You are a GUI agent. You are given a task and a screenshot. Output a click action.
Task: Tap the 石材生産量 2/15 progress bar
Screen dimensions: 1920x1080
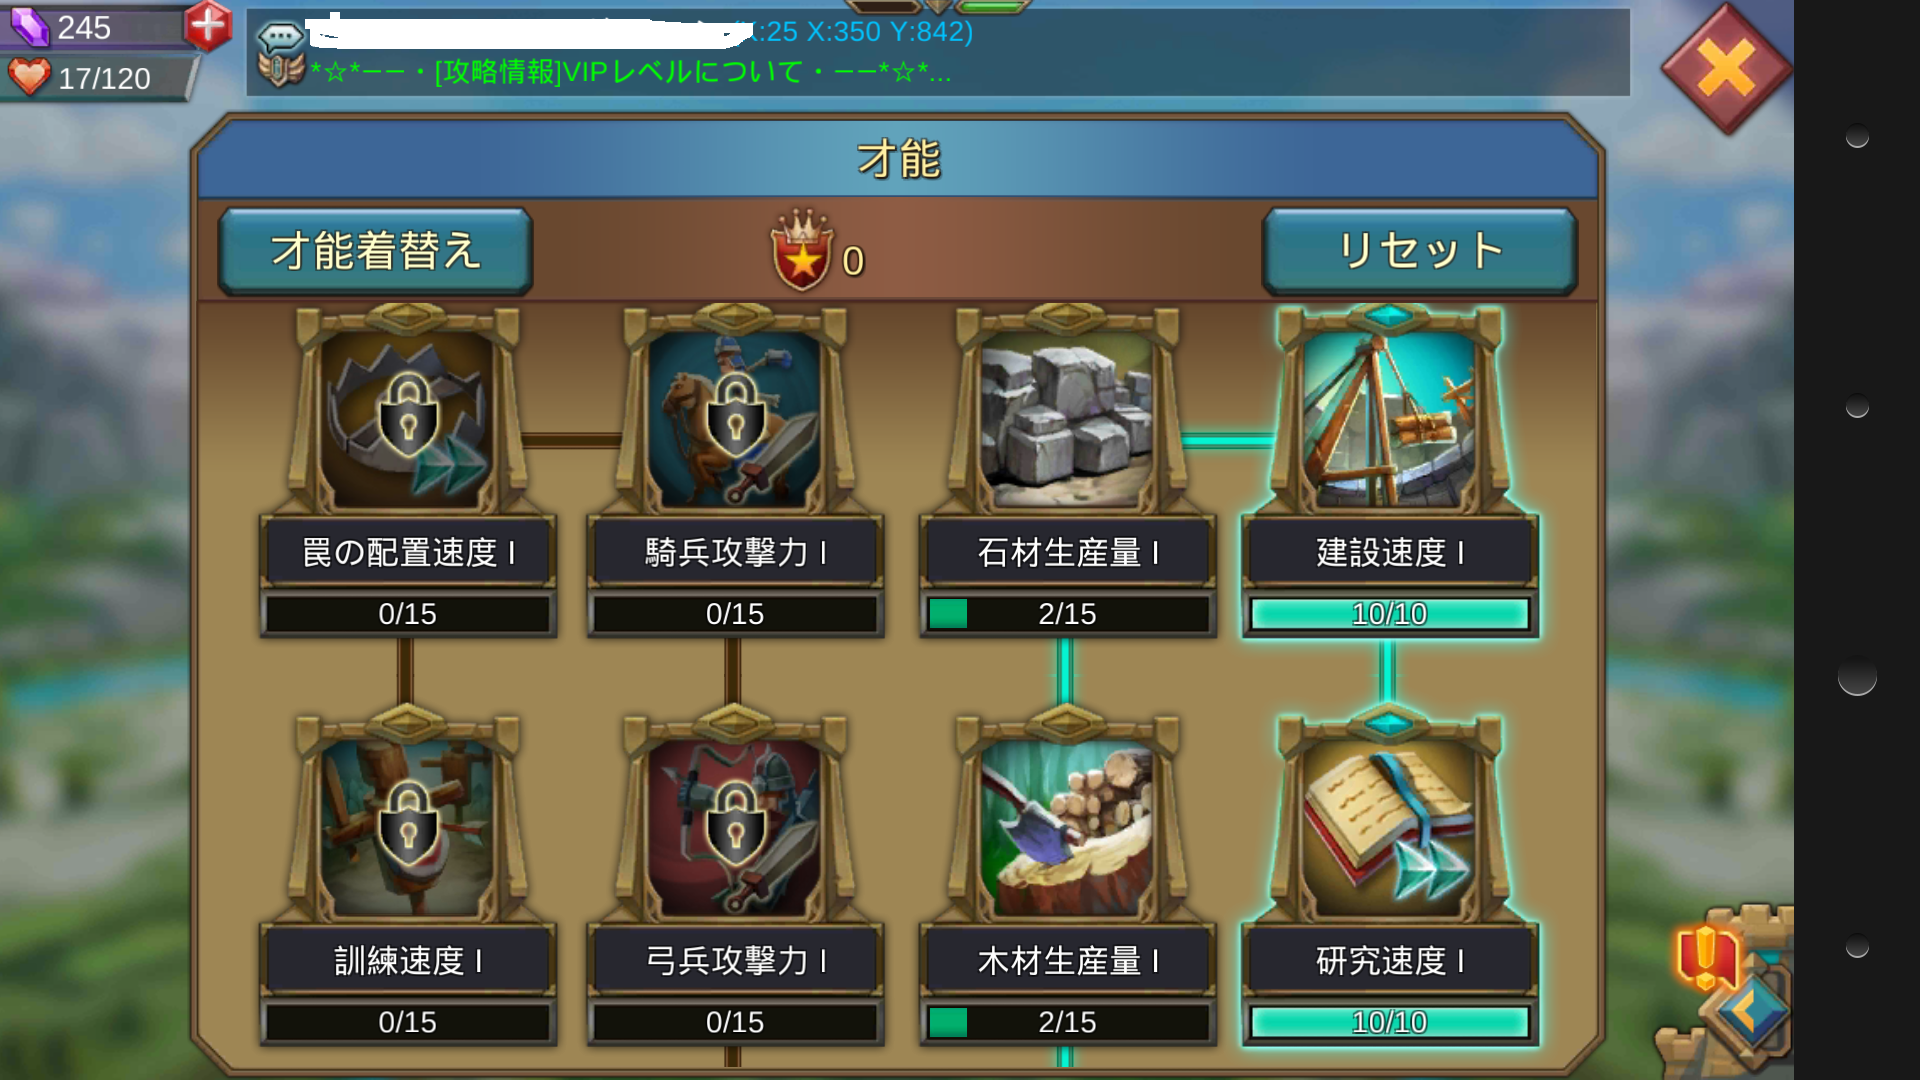[x=1067, y=614]
